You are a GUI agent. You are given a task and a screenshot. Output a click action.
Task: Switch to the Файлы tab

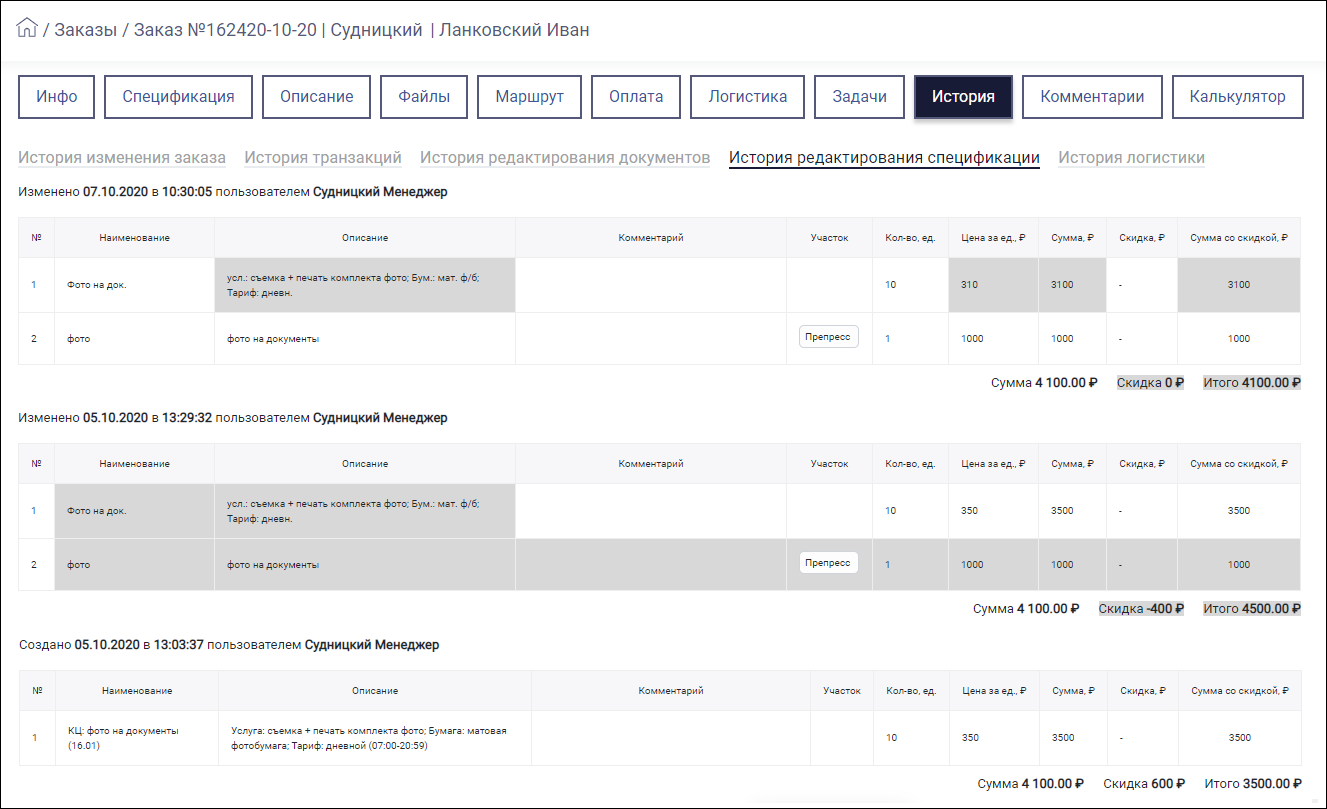point(424,97)
